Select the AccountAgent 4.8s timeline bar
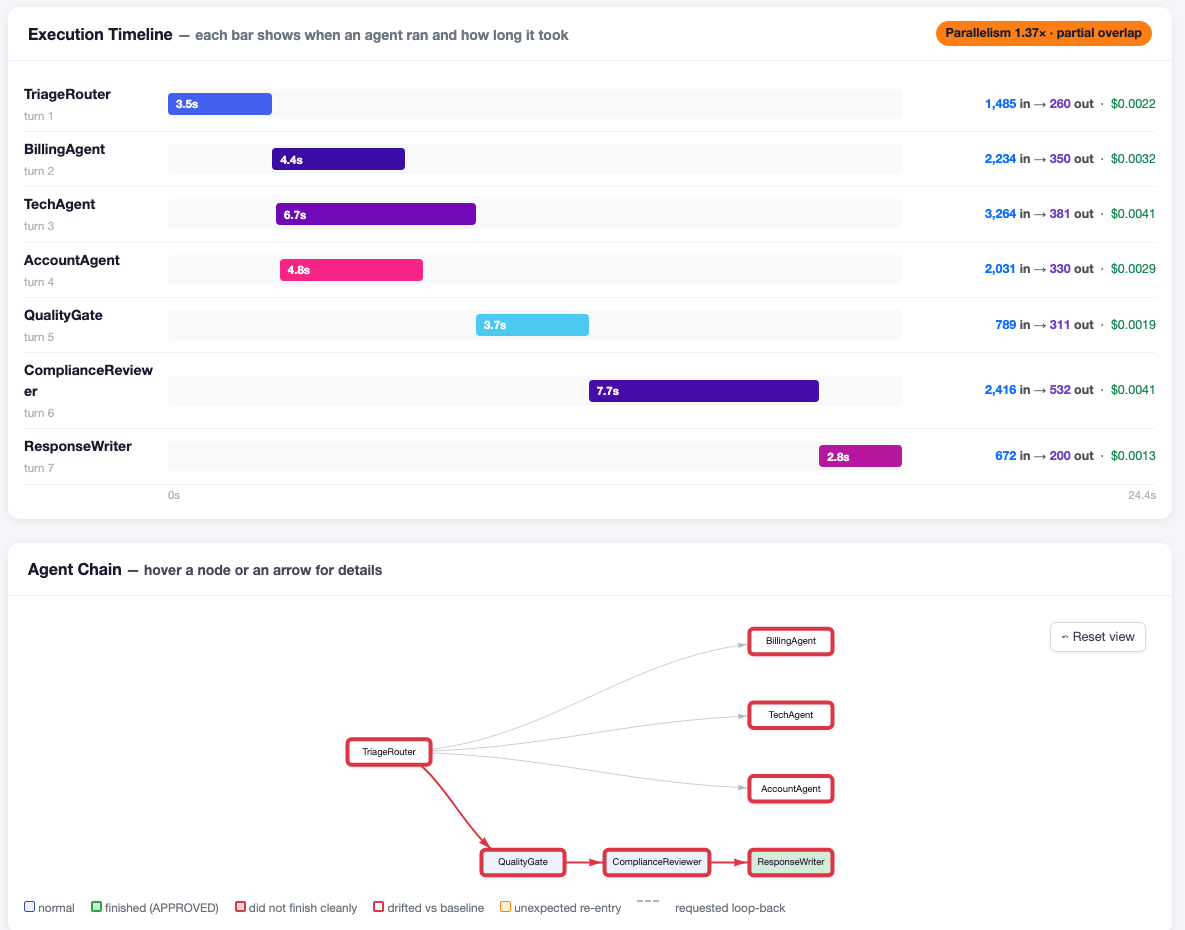Viewport: 1185px width, 930px height. pyautogui.click(x=351, y=270)
